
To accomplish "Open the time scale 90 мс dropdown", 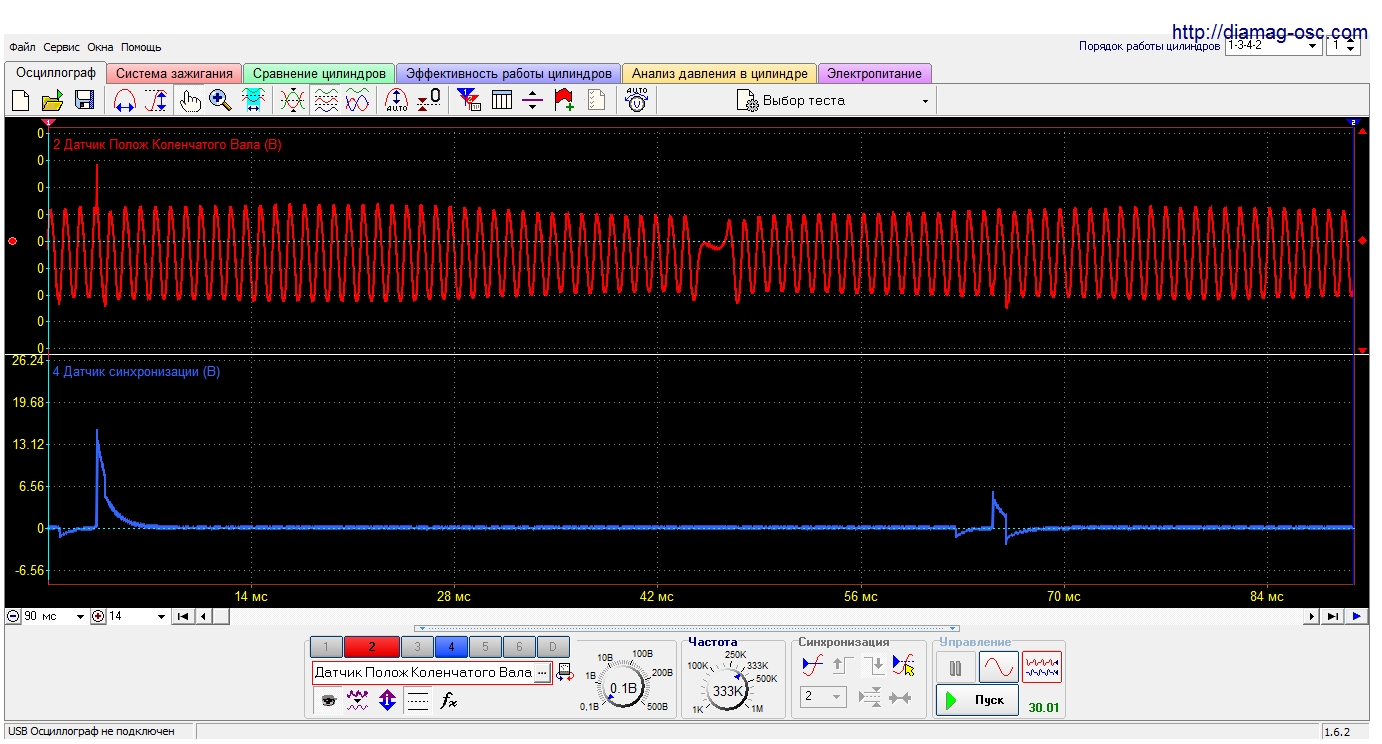I will coord(53,617).
